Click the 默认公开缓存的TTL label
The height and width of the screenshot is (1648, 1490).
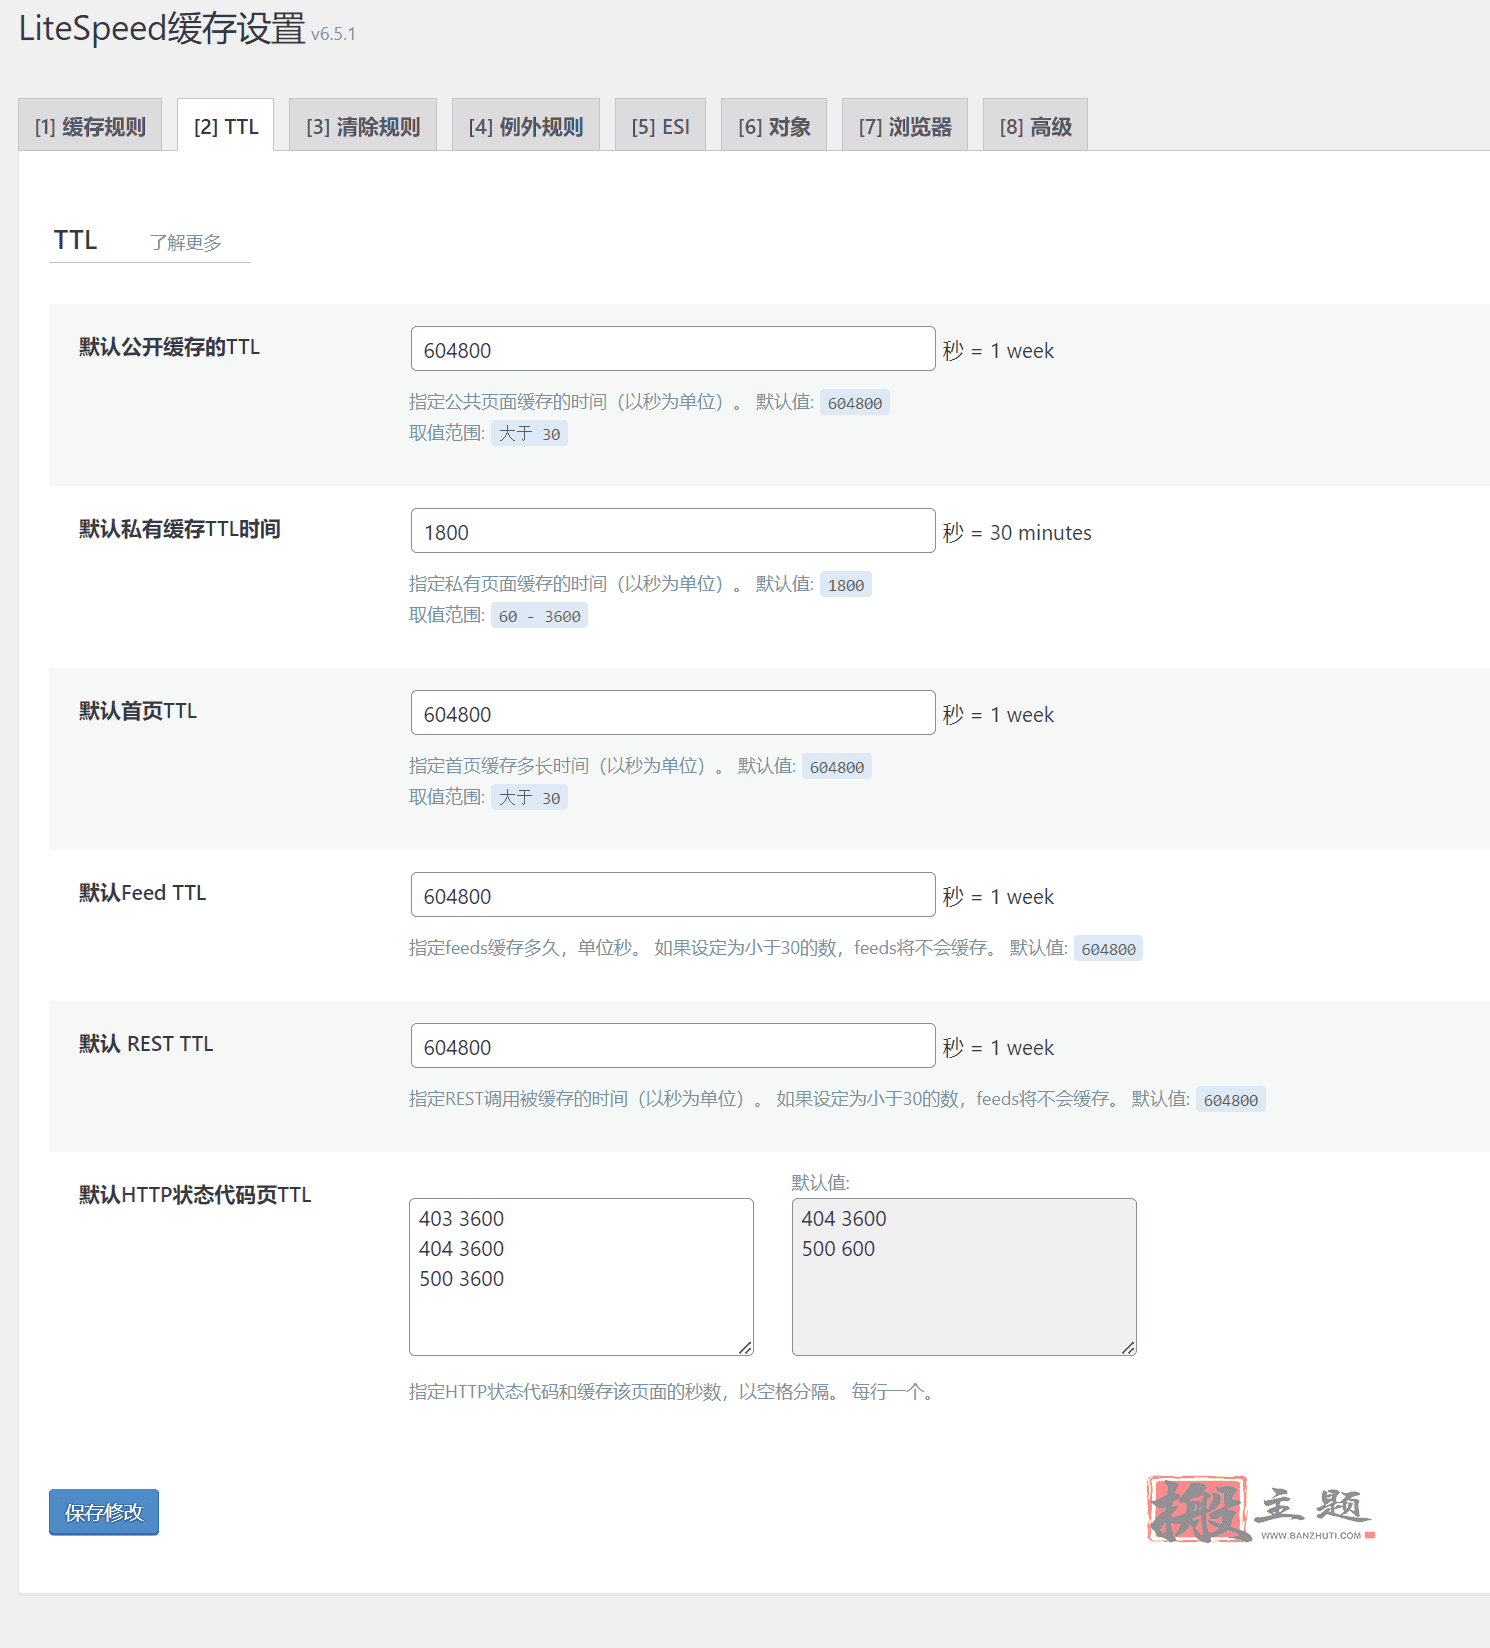coord(170,347)
